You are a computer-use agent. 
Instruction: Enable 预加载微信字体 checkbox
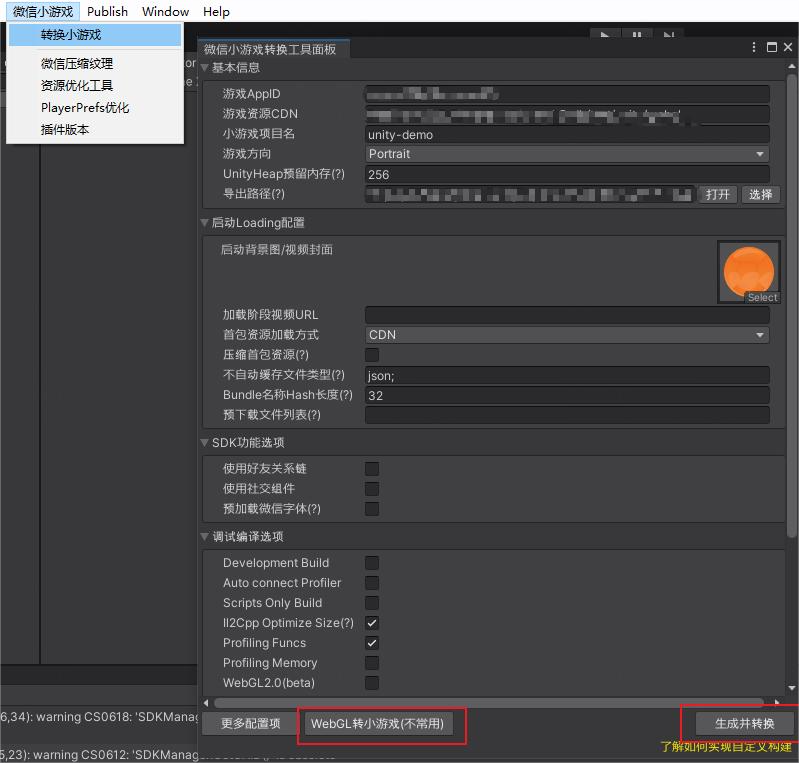(372, 508)
